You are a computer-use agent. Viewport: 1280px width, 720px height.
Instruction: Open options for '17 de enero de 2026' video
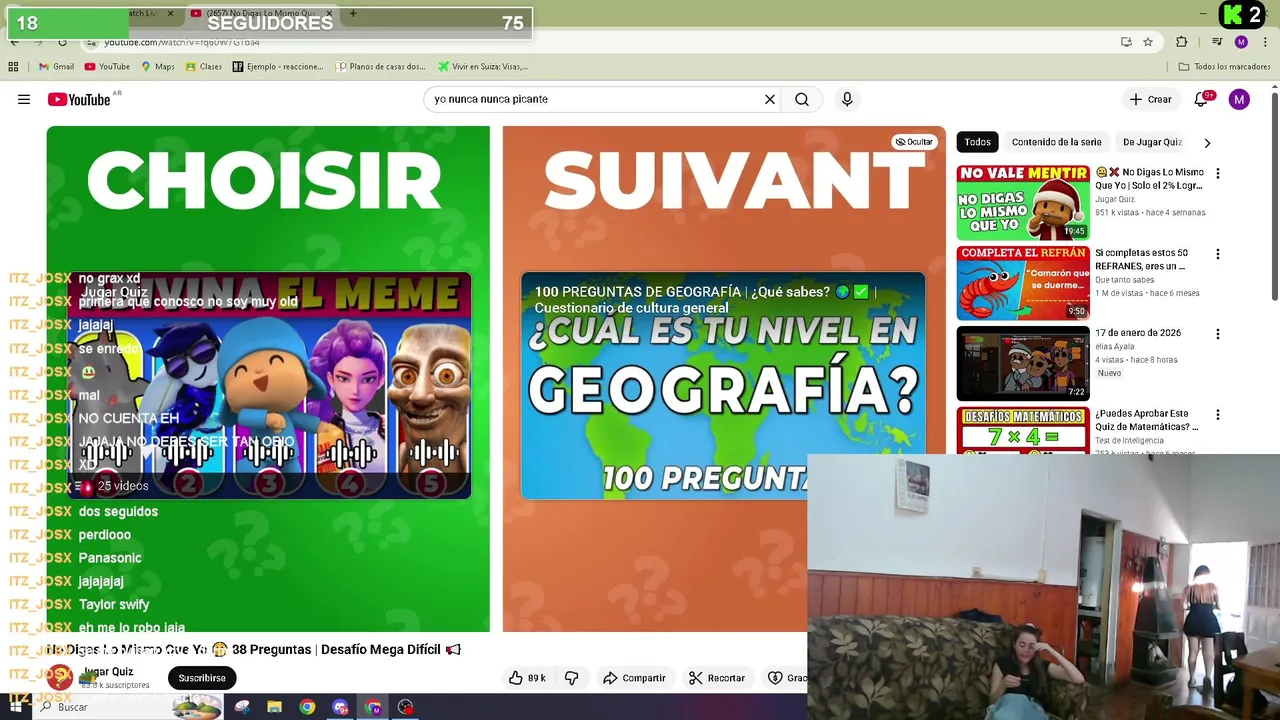point(1217,334)
